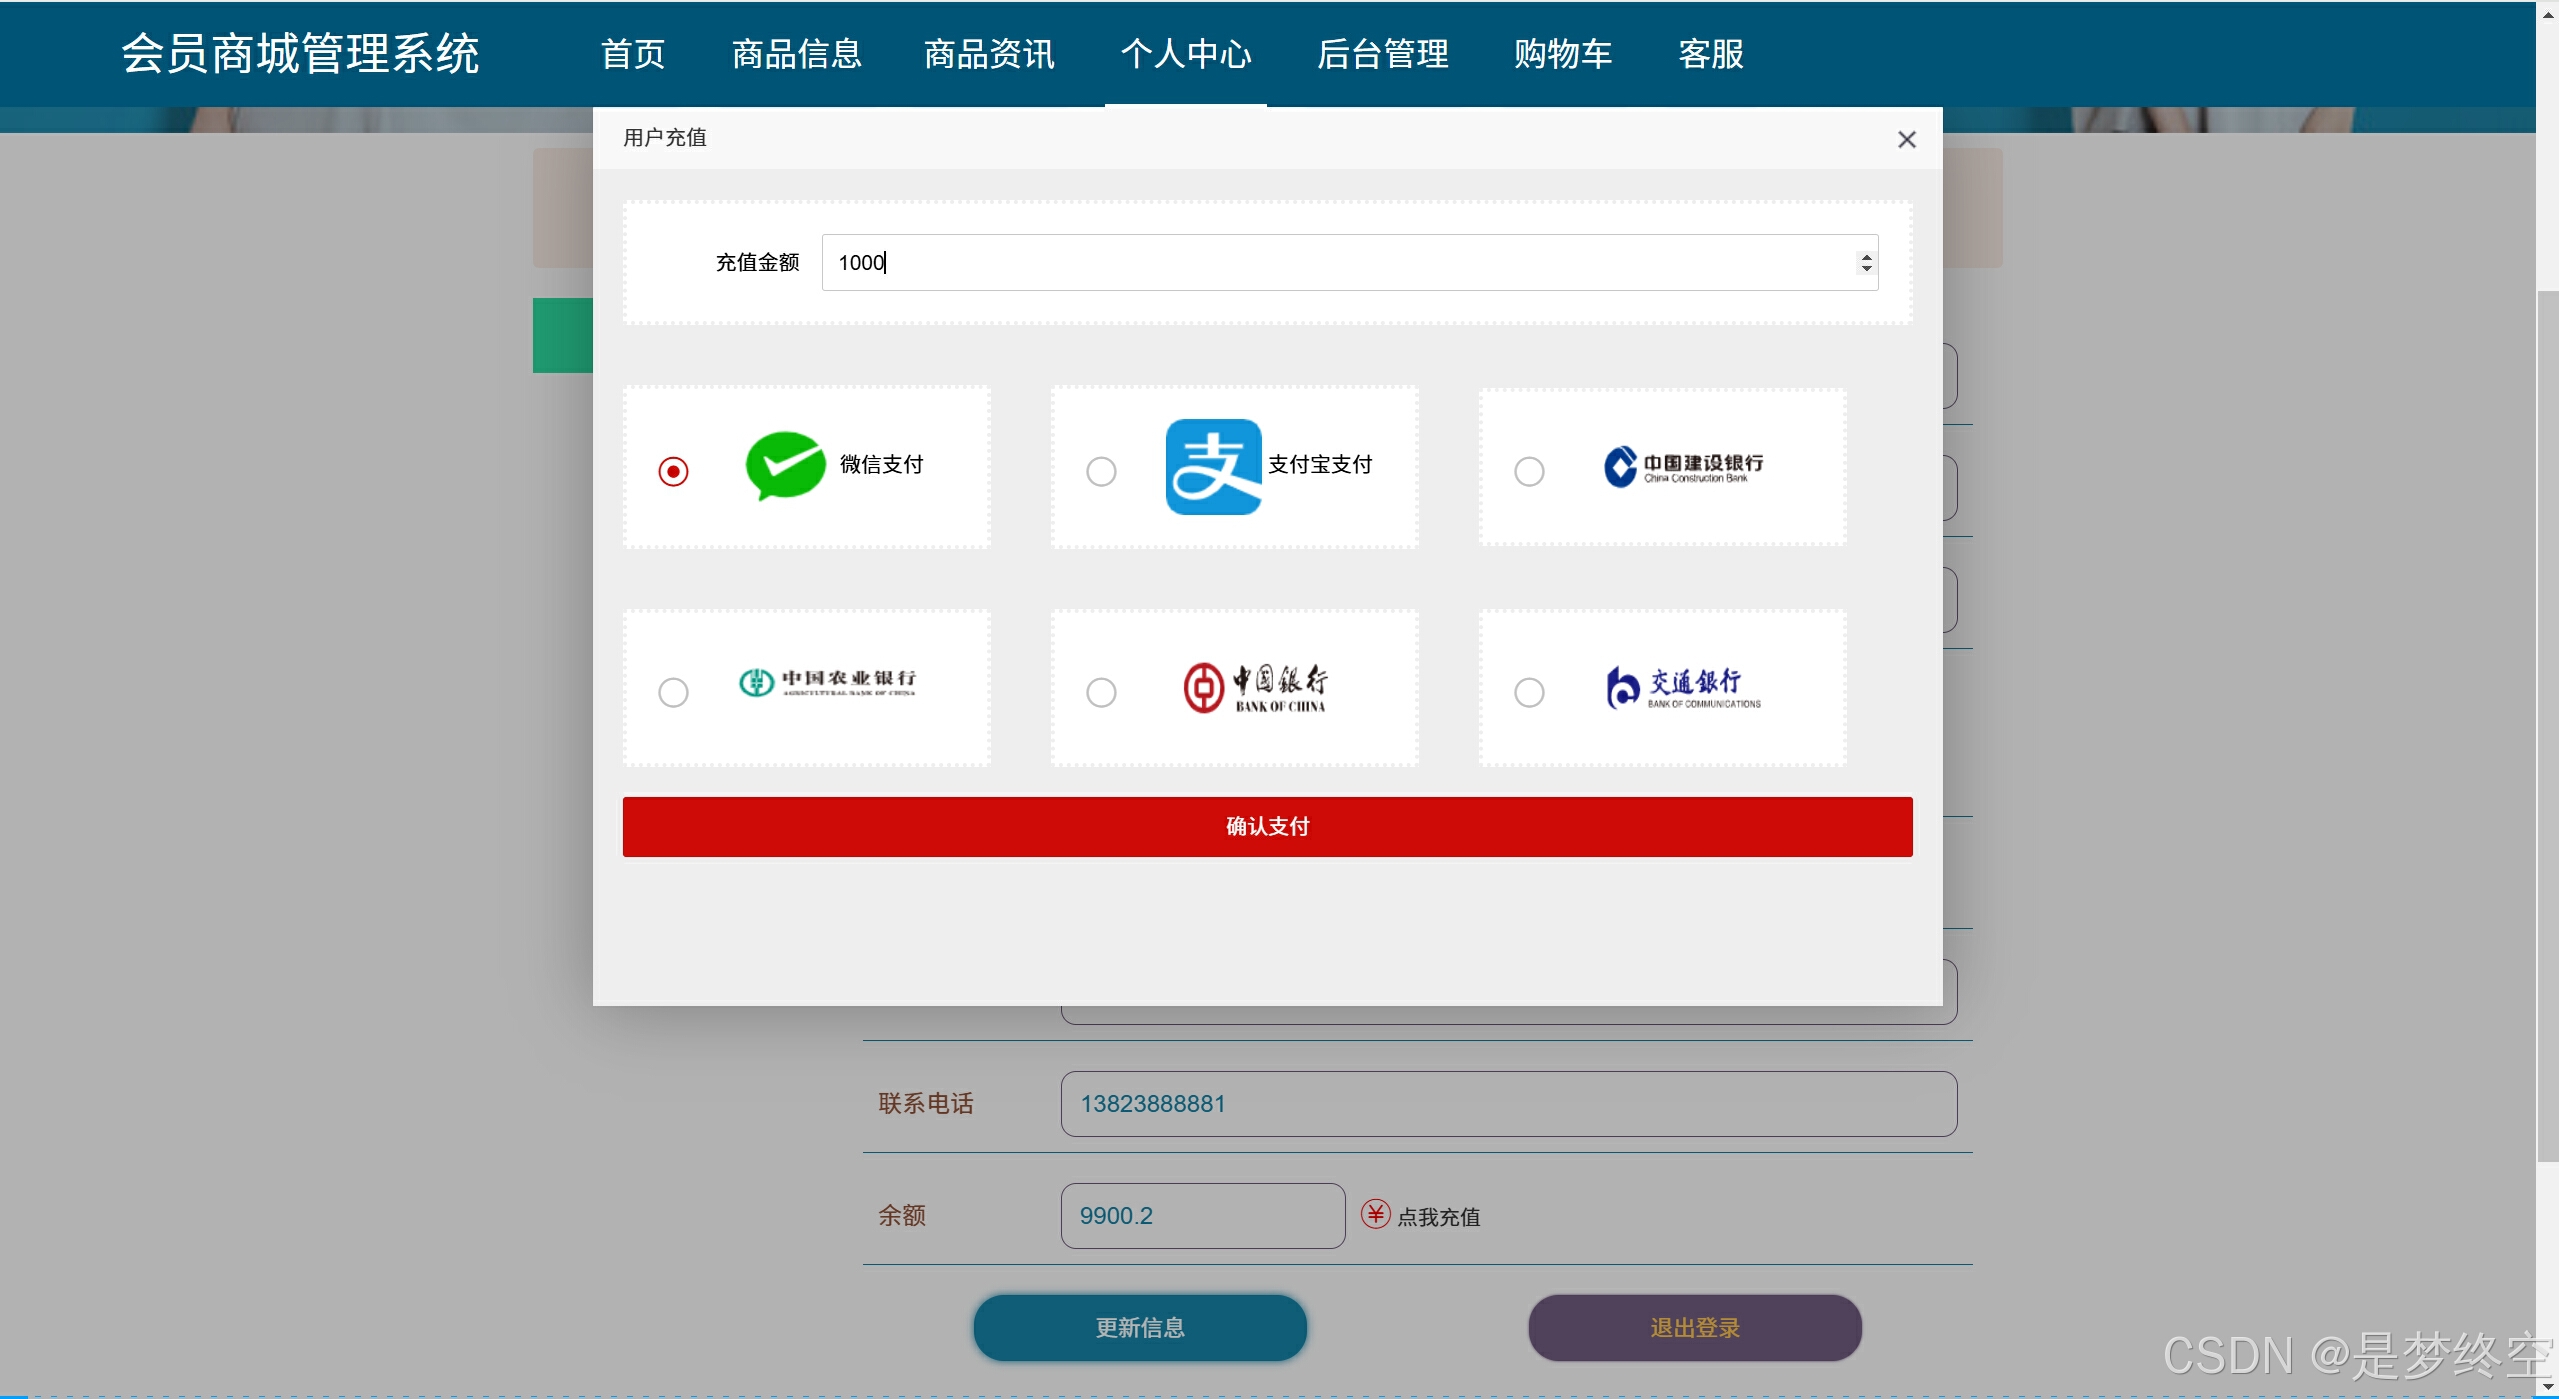2559x1399 pixels.
Task: Increase recharge amount with up spinner arrow
Action: coord(1866,256)
